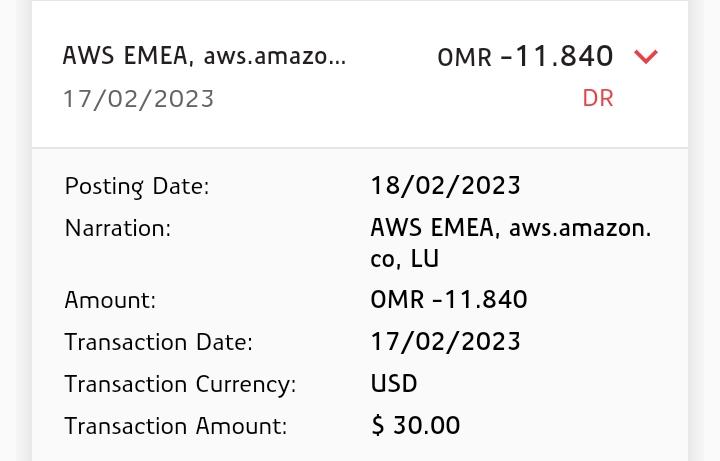Click the Narration label
The image size is (720, 461).
click(x=118, y=228)
